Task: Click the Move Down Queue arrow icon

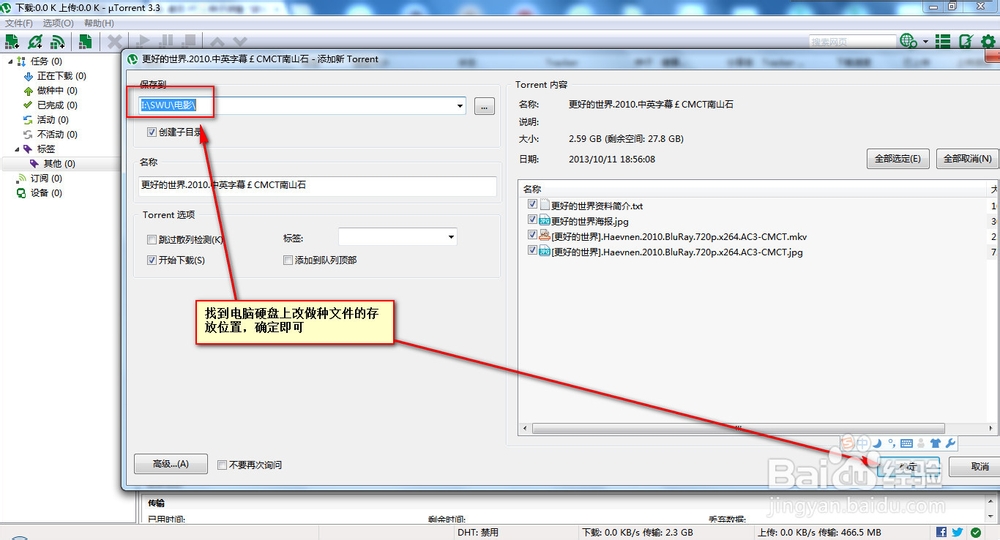Action: coord(240,42)
